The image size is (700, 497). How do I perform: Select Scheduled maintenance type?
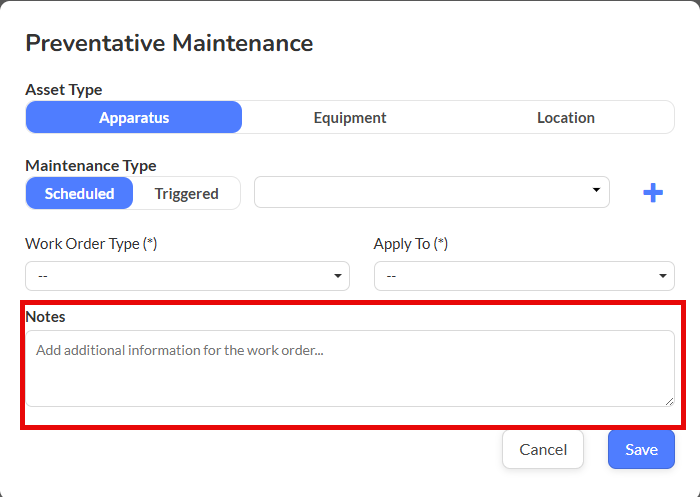tap(80, 193)
